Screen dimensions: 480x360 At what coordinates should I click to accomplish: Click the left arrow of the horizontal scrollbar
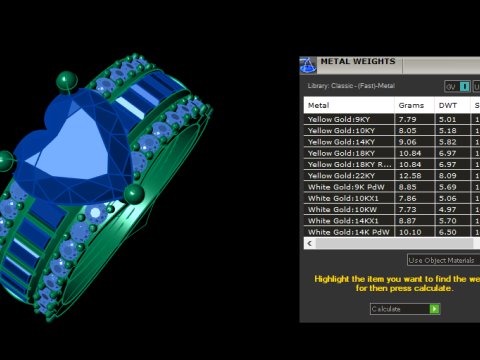pyautogui.click(x=310, y=243)
